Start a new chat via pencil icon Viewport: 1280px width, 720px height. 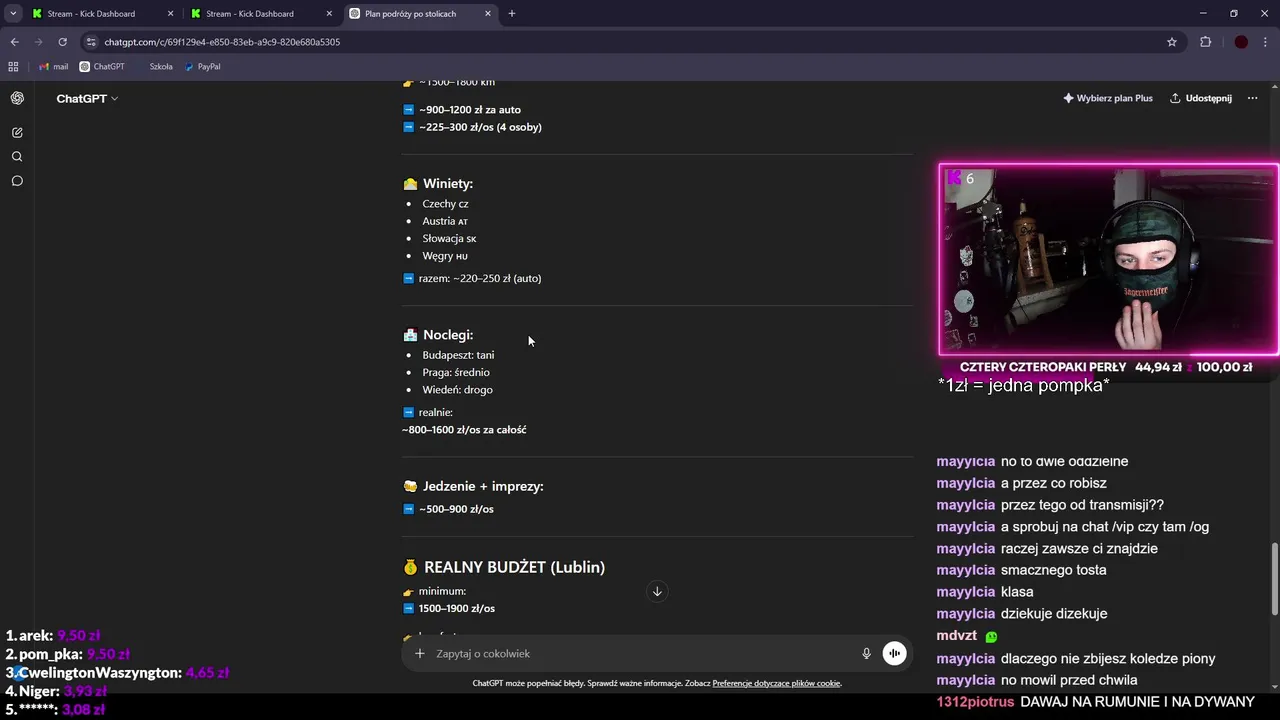pyautogui.click(x=17, y=132)
